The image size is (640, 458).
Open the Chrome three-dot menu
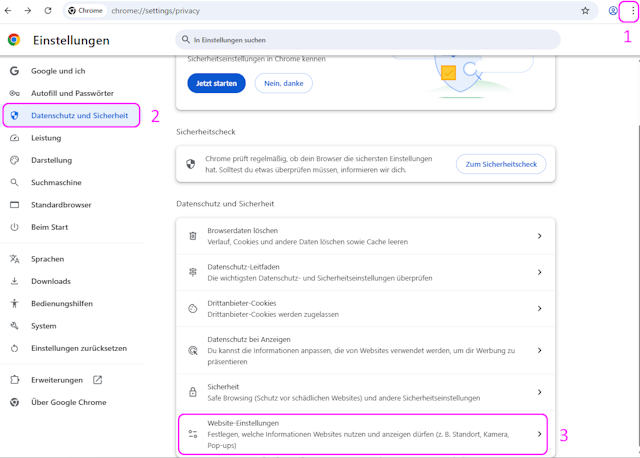(x=631, y=11)
